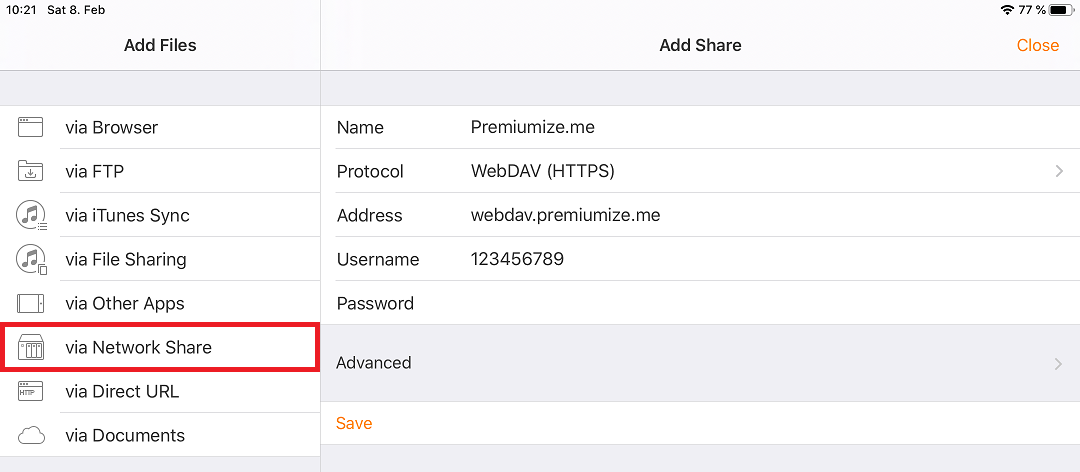This screenshot has height=472, width=1080.
Task: Expand Protocol options chevron
Action: (1059, 172)
